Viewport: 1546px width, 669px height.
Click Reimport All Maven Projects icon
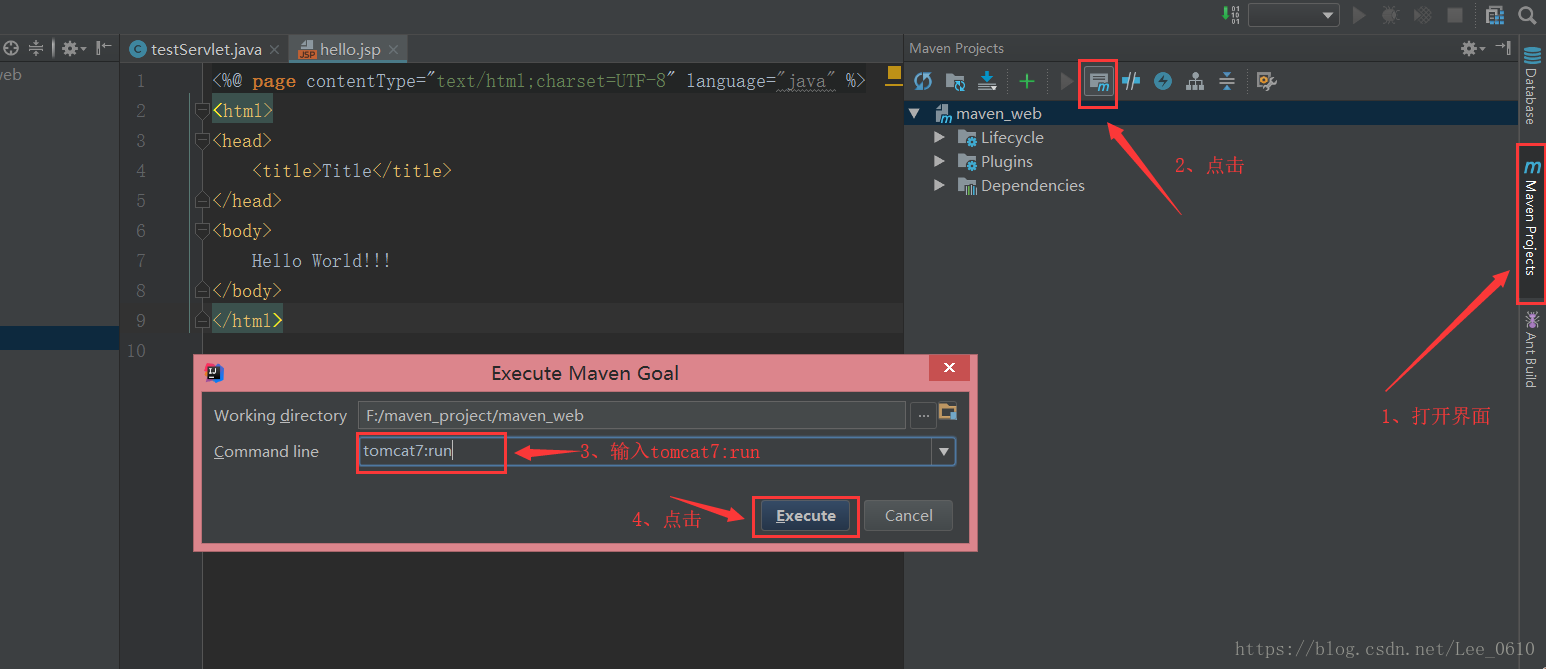pyautogui.click(x=923, y=81)
